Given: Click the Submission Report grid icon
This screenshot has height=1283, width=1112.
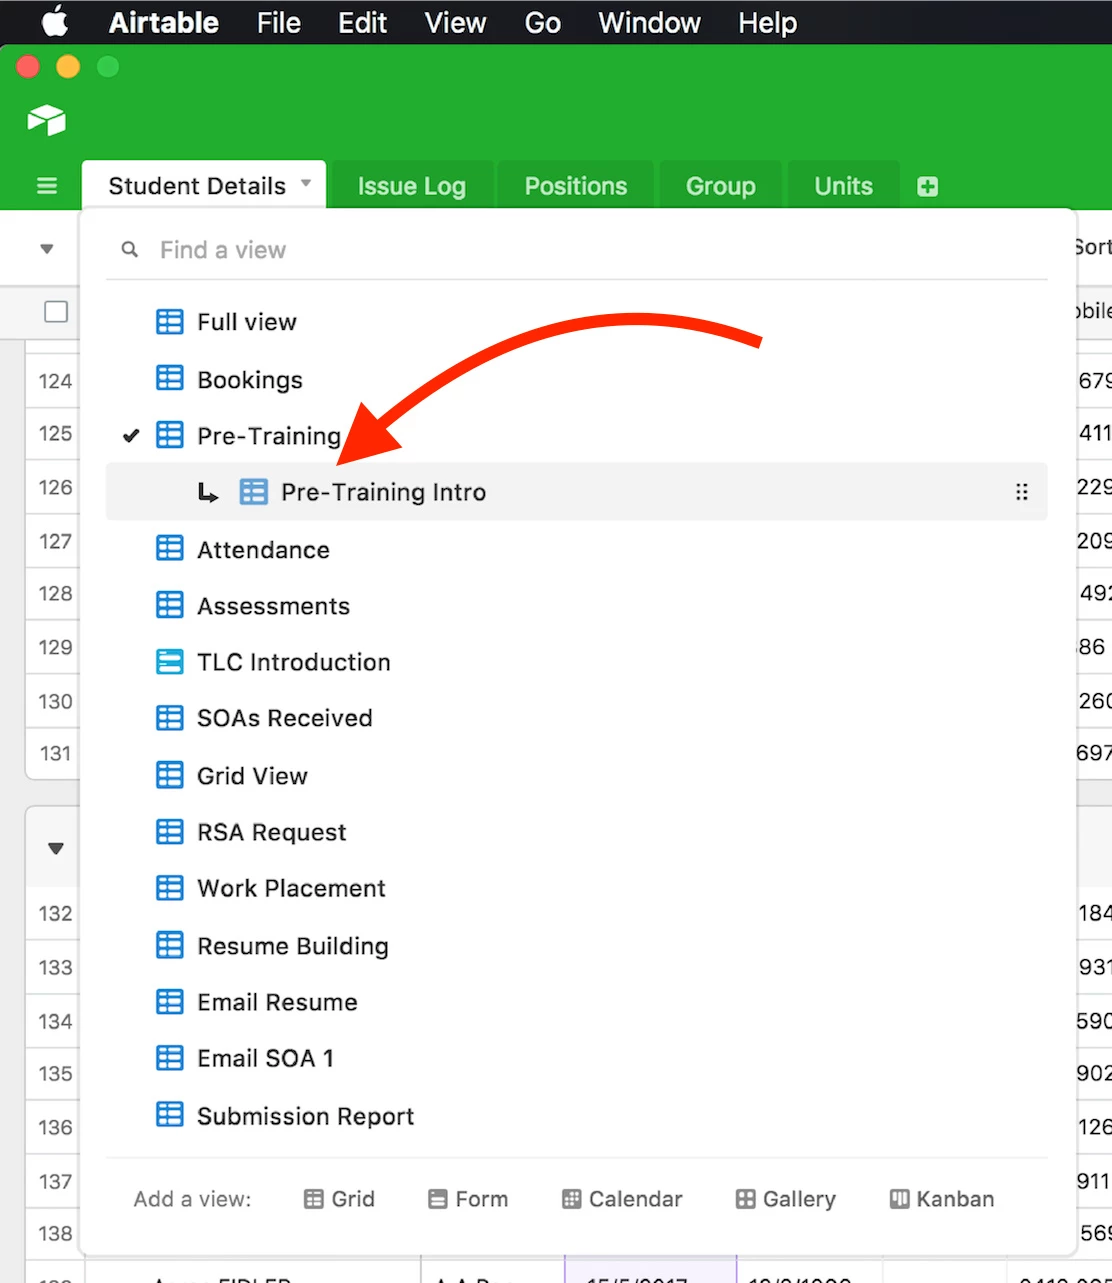Looking at the screenshot, I should click(x=170, y=1115).
